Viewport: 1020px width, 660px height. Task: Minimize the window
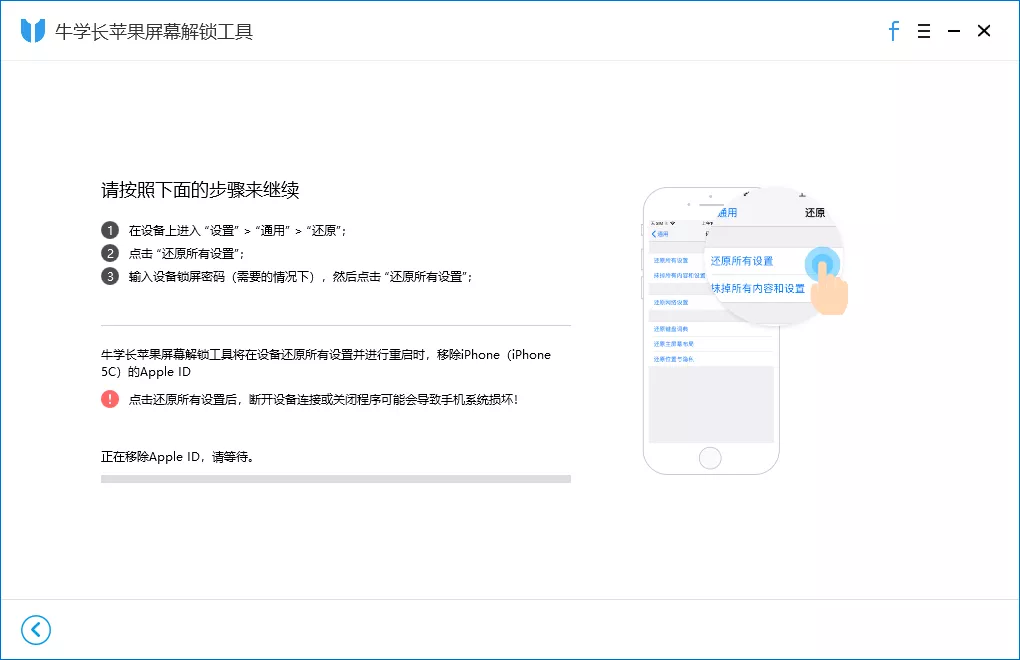954,31
